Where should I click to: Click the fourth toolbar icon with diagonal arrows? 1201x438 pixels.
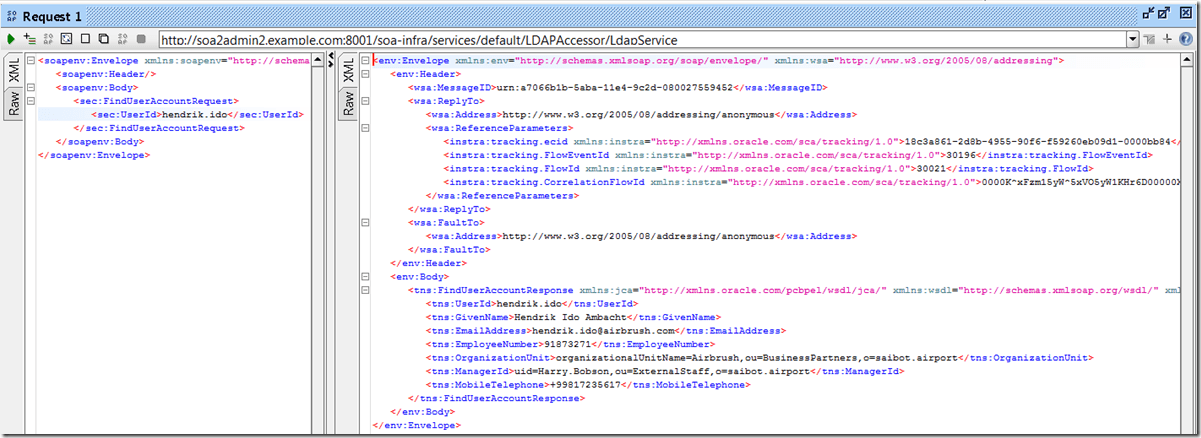(67, 39)
